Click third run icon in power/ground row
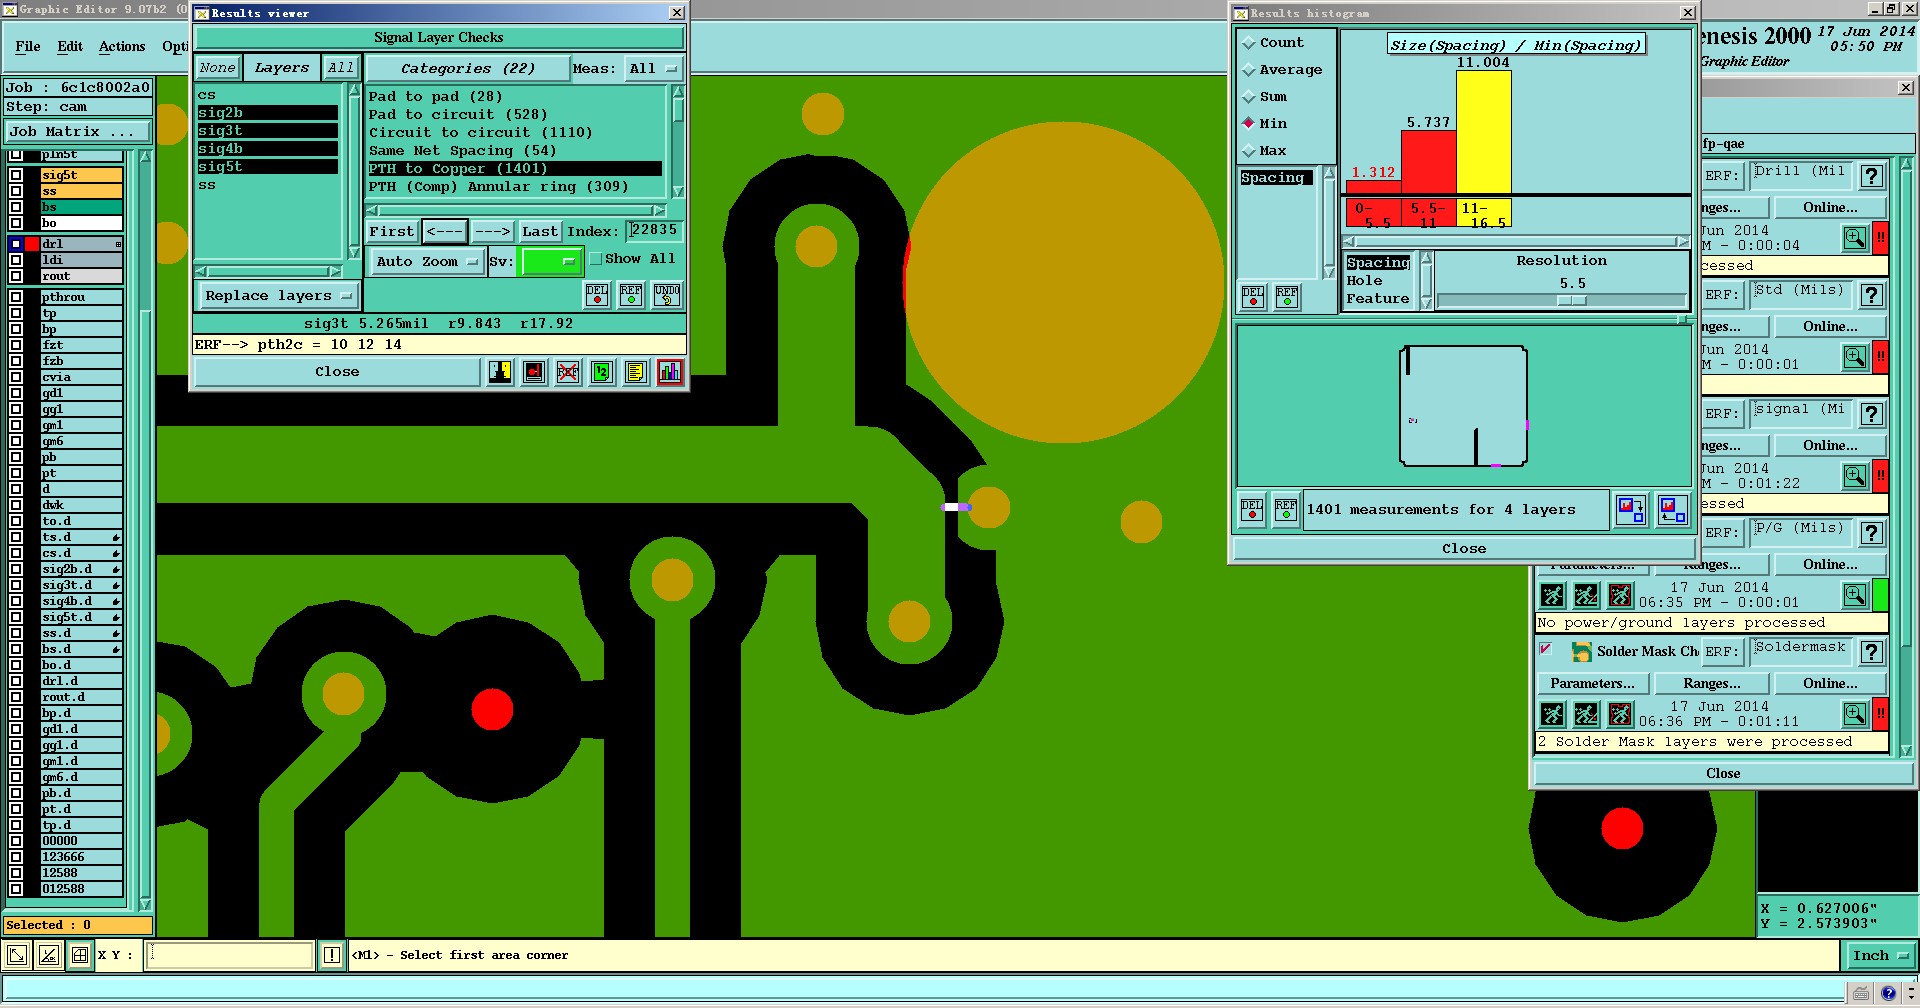This screenshot has width=1920, height=1008. [x=1620, y=595]
